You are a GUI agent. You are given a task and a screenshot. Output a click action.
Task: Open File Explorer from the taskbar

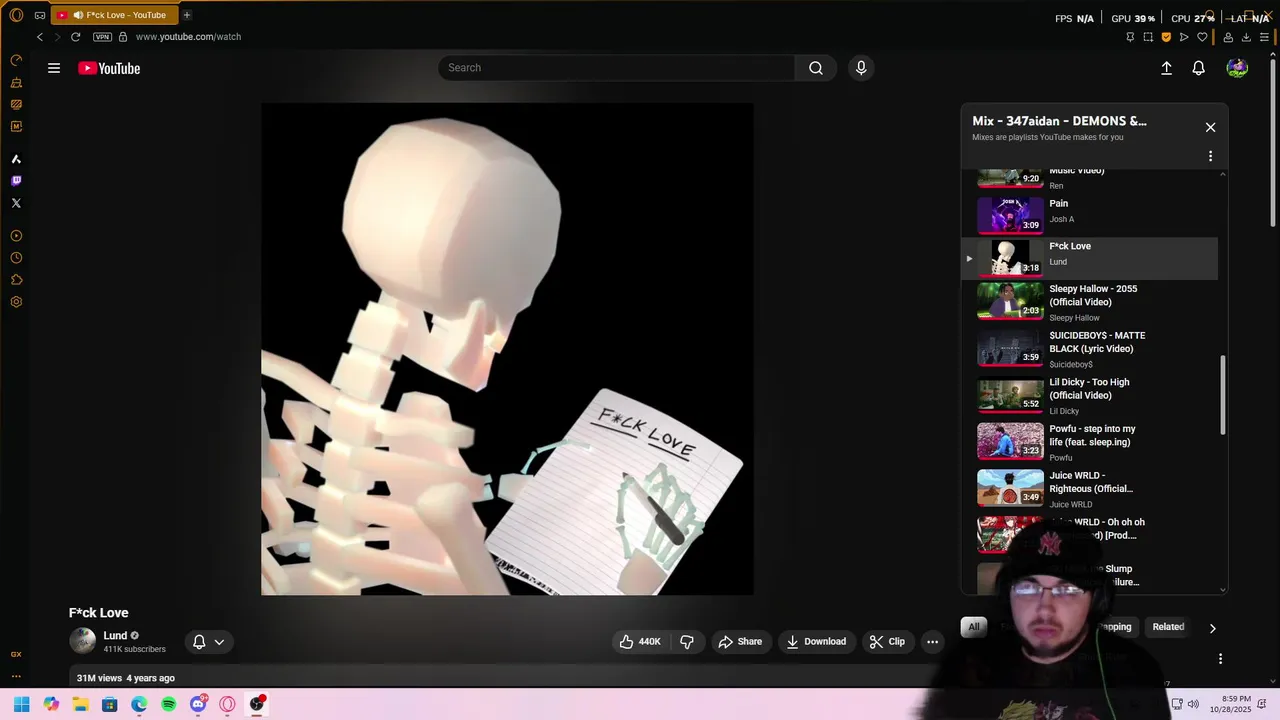tap(81, 704)
